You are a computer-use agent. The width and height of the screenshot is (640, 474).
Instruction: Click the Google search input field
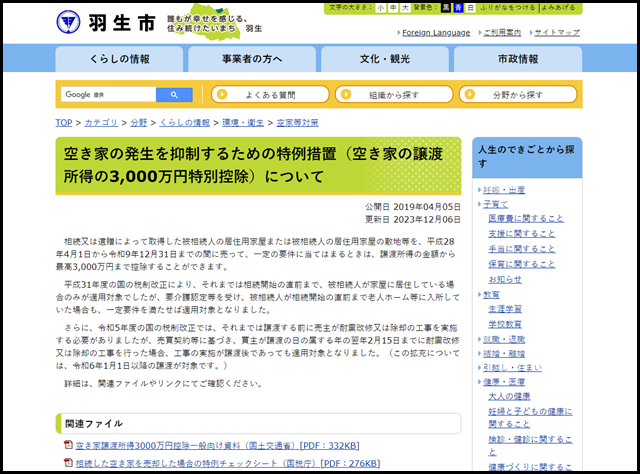(x=109, y=95)
